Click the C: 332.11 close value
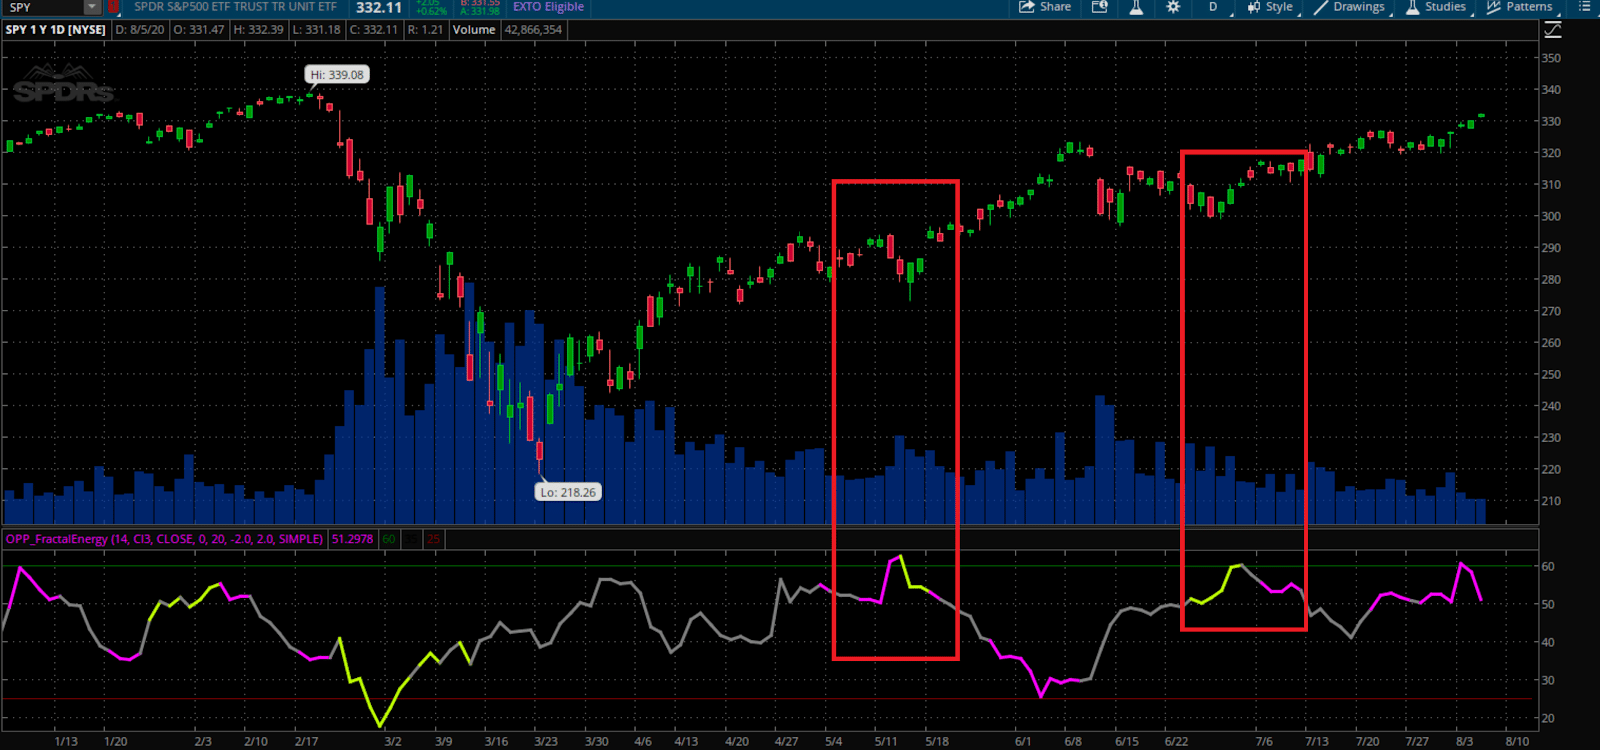The width and height of the screenshot is (1600, 750). 373,30
